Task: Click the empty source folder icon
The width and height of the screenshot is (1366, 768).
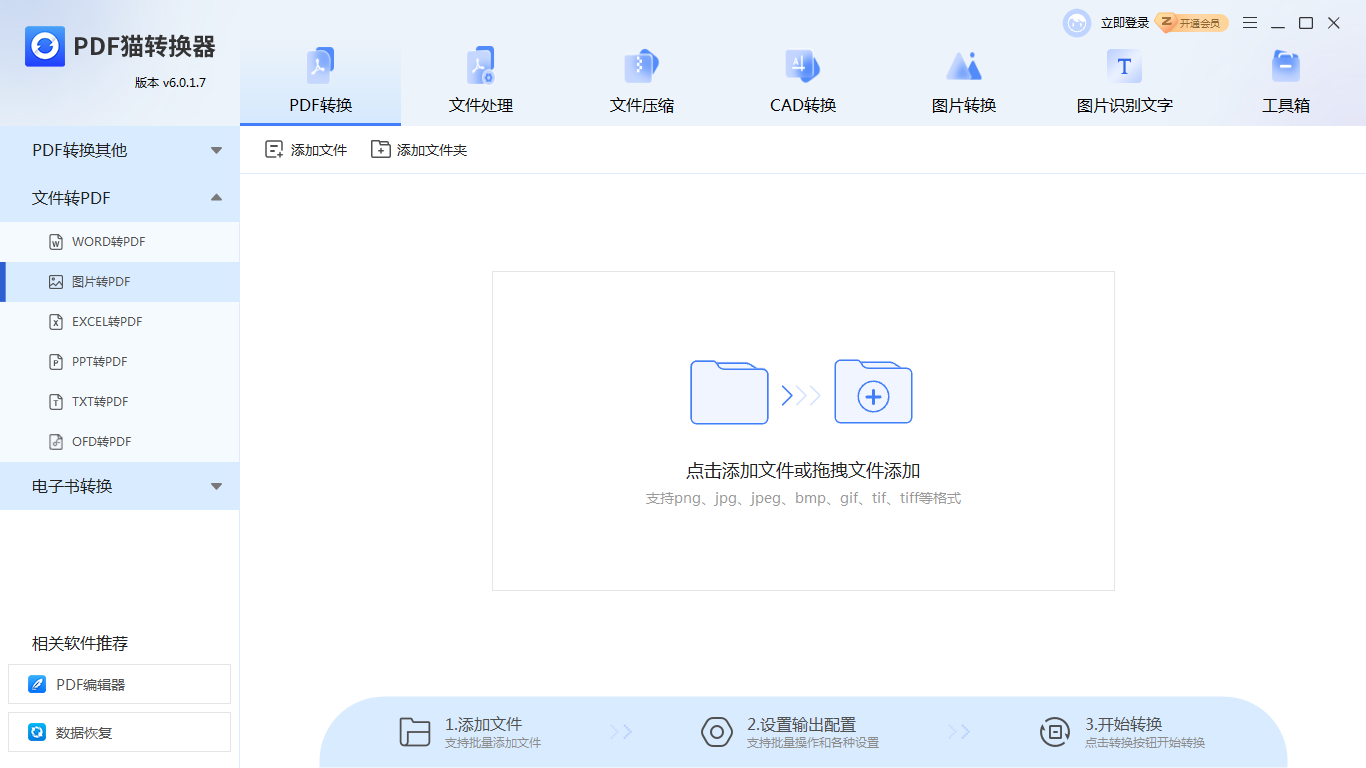Action: (729, 392)
